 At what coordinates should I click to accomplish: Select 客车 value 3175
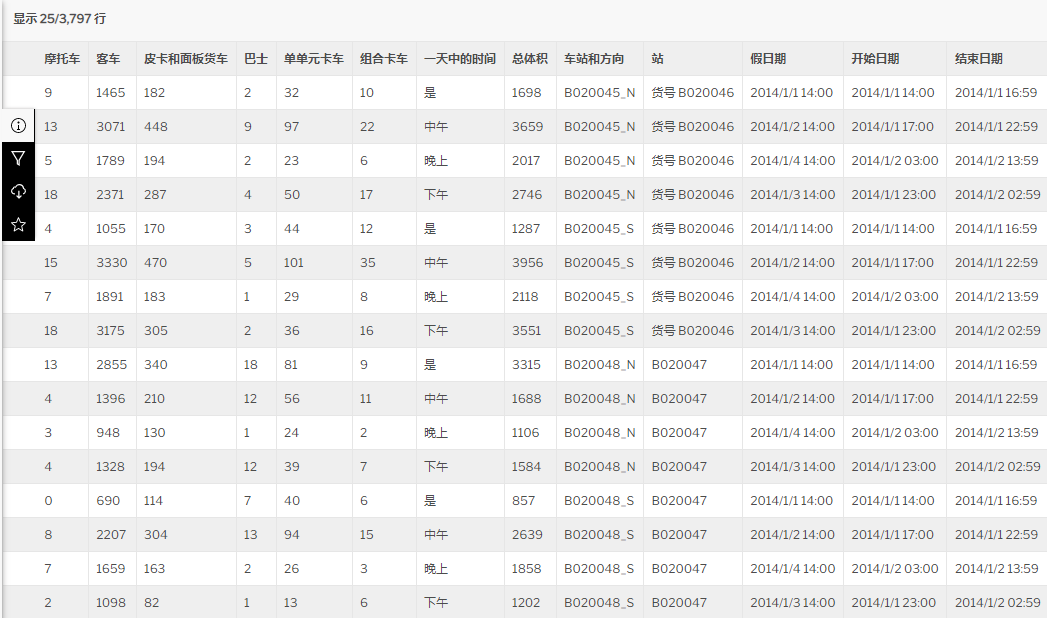click(110, 331)
